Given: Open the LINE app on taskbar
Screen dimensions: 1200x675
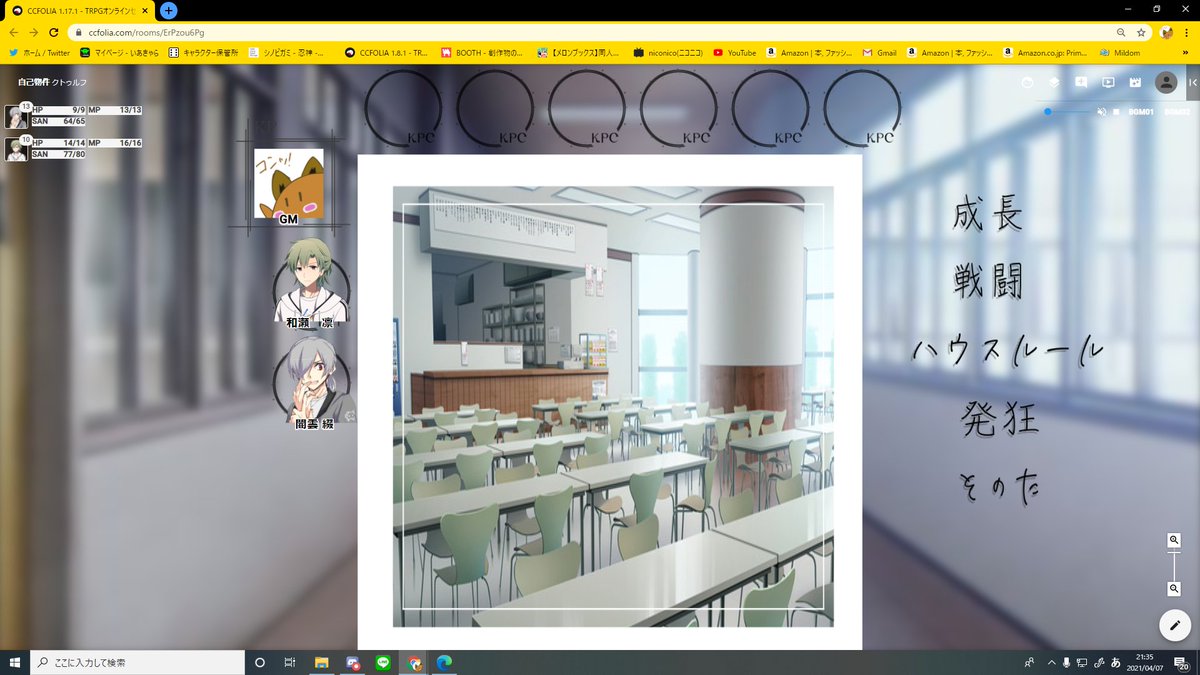Looking at the screenshot, I should tap(382, 662).
